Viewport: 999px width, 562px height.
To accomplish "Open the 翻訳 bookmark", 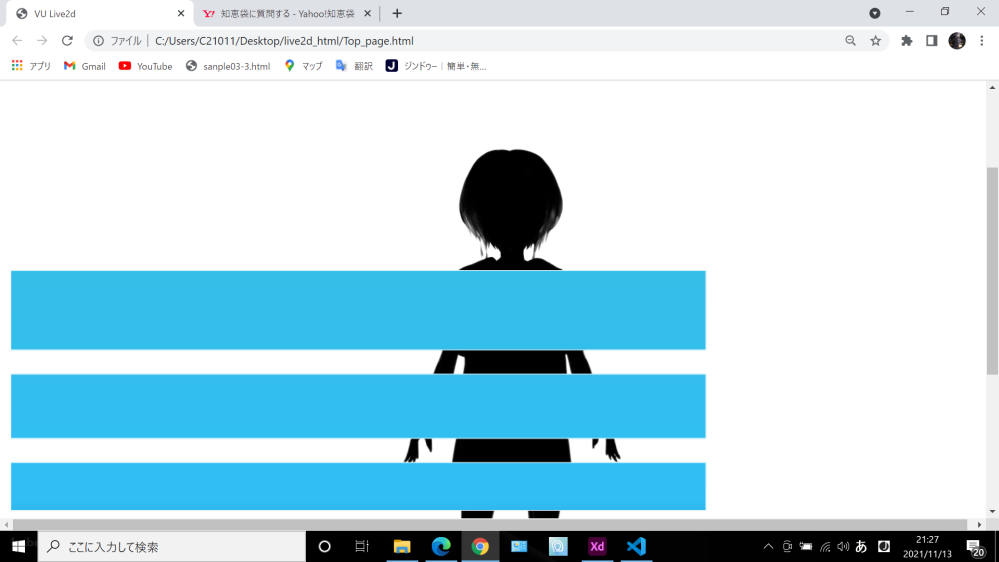I will [x=354, y=66].
